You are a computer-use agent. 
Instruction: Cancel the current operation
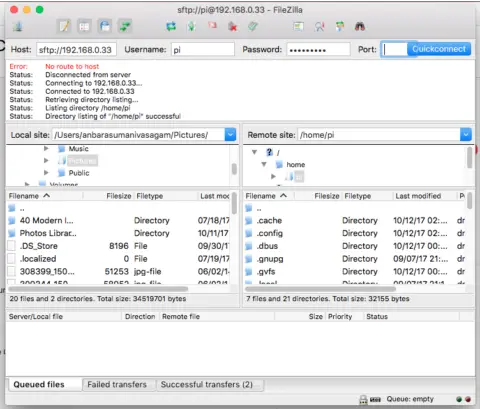pos(212,26)
